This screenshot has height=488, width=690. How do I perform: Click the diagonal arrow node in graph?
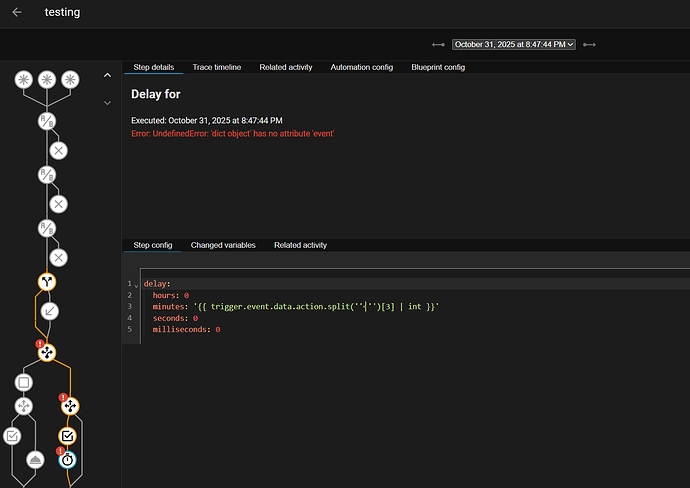[48, 311]
